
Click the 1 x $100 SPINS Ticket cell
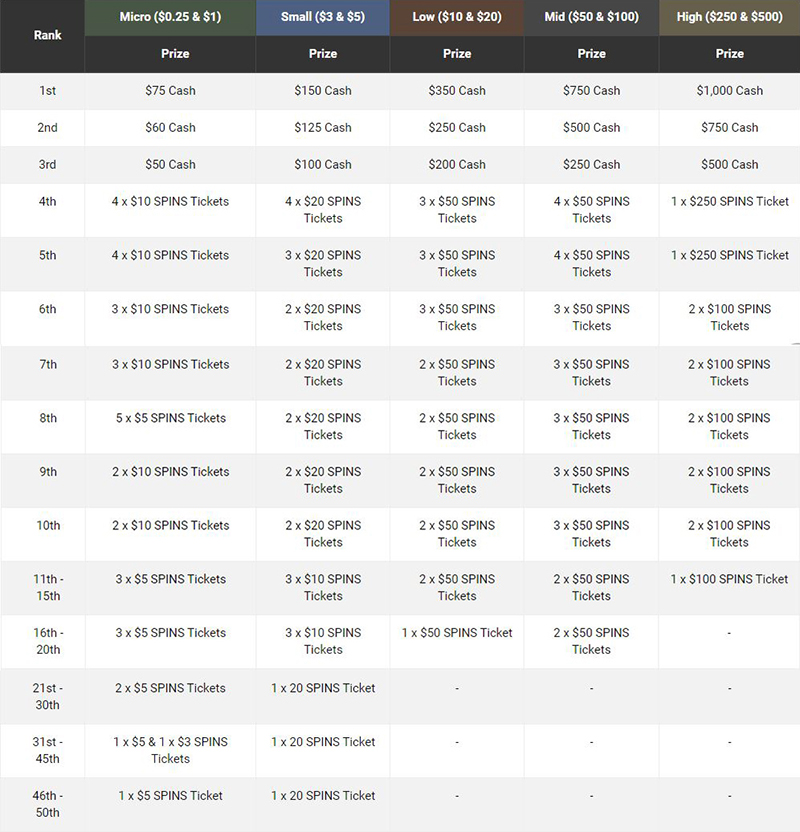tap(729, 579)
